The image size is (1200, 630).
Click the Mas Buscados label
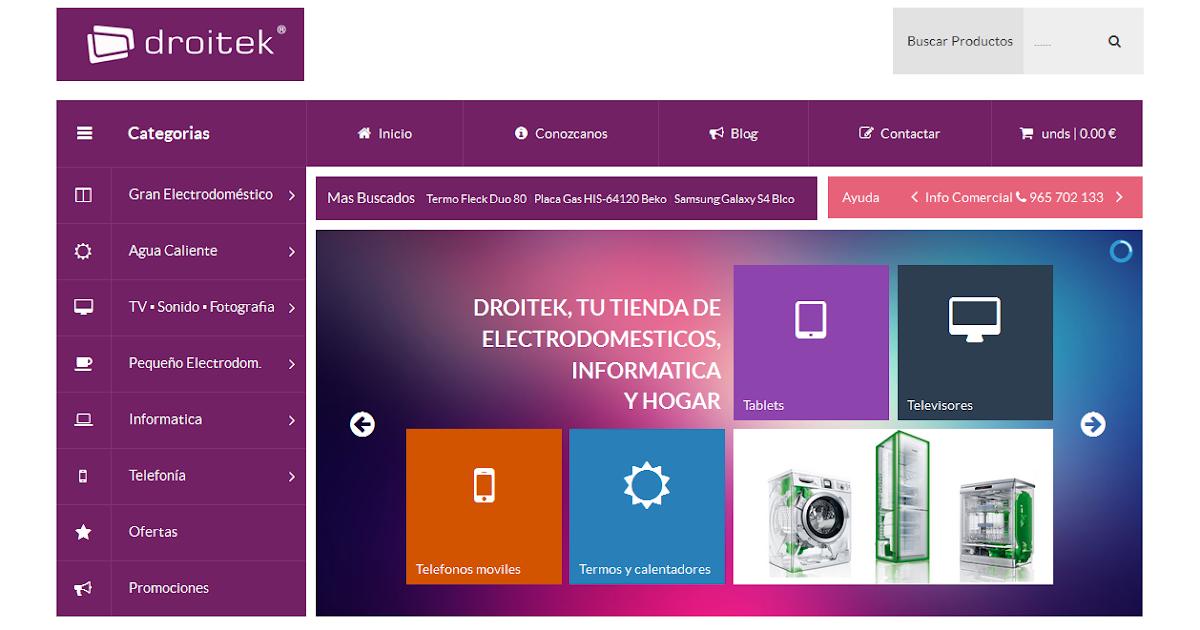[371, 198]
